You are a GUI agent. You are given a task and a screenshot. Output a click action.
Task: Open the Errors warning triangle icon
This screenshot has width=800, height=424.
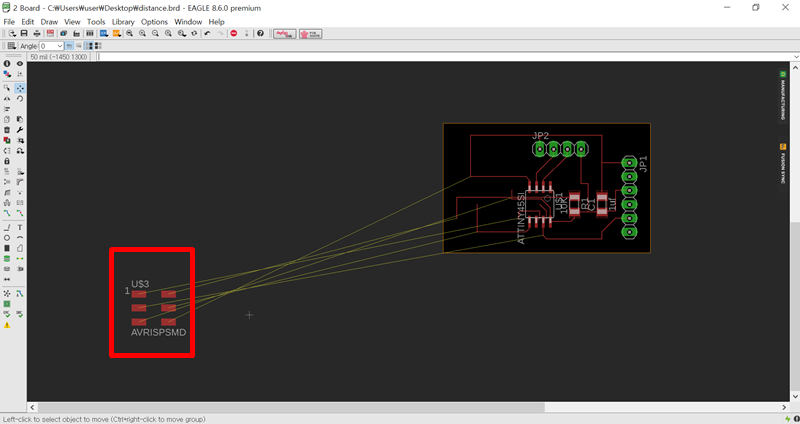pyautogui.click(x=7, y=325)
